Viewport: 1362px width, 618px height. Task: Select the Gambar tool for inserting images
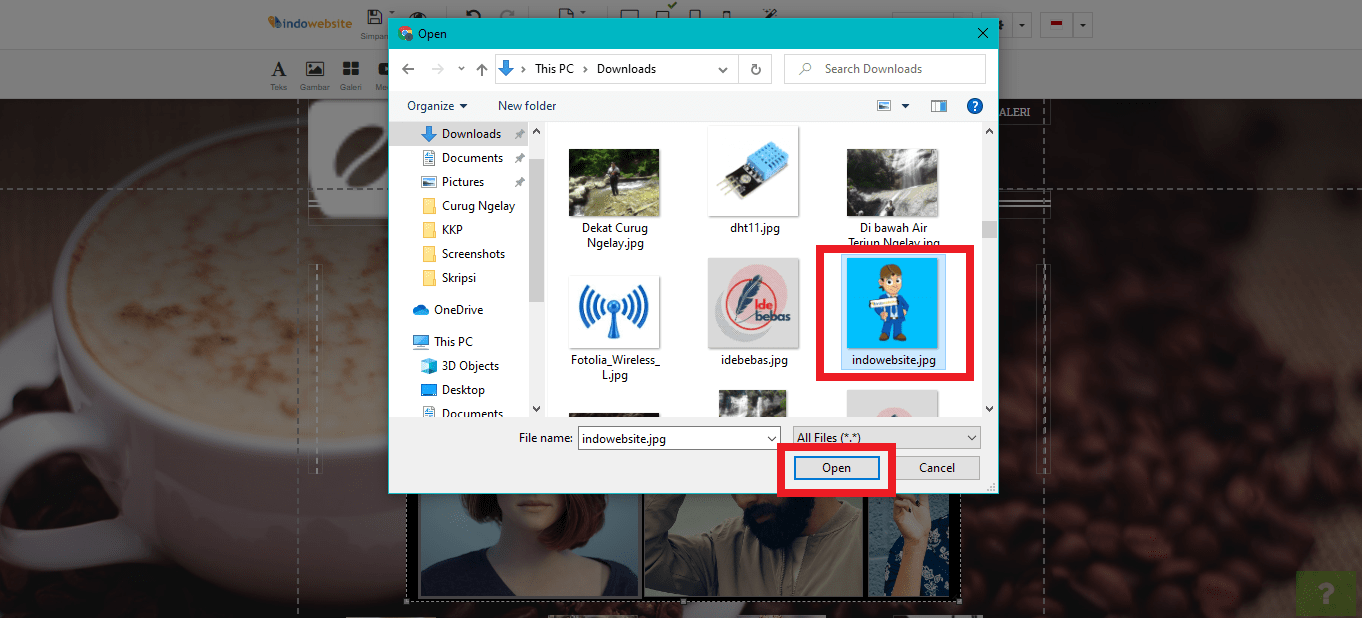click(314, 74)
